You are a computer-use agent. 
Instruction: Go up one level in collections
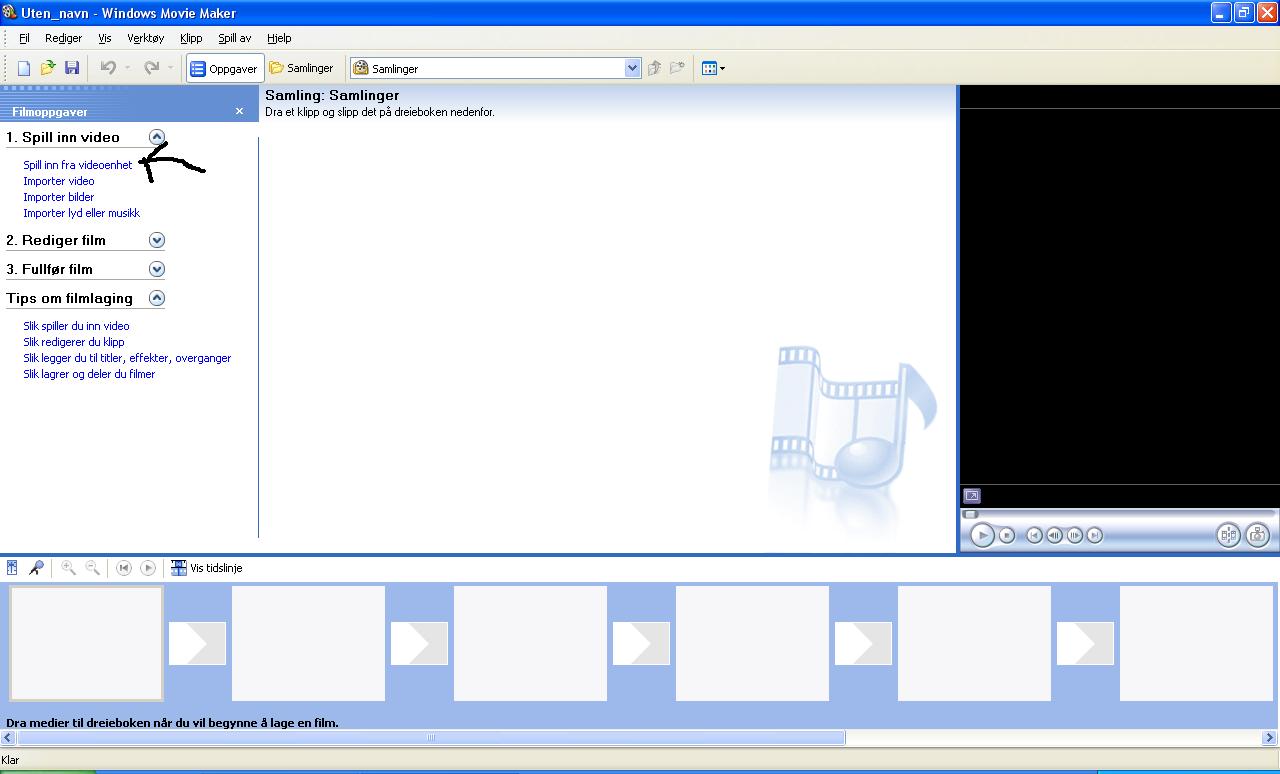tap(655, 68)
